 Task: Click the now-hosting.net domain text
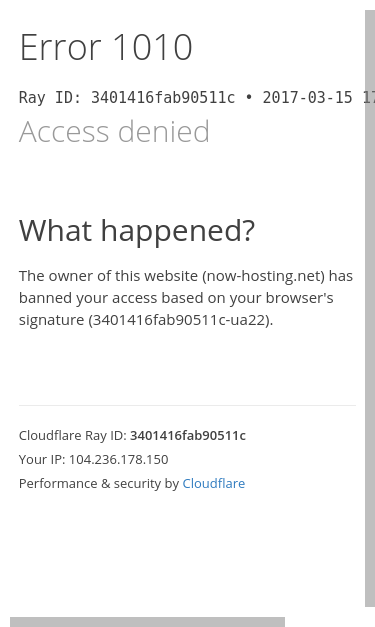(x=264, y=276)
